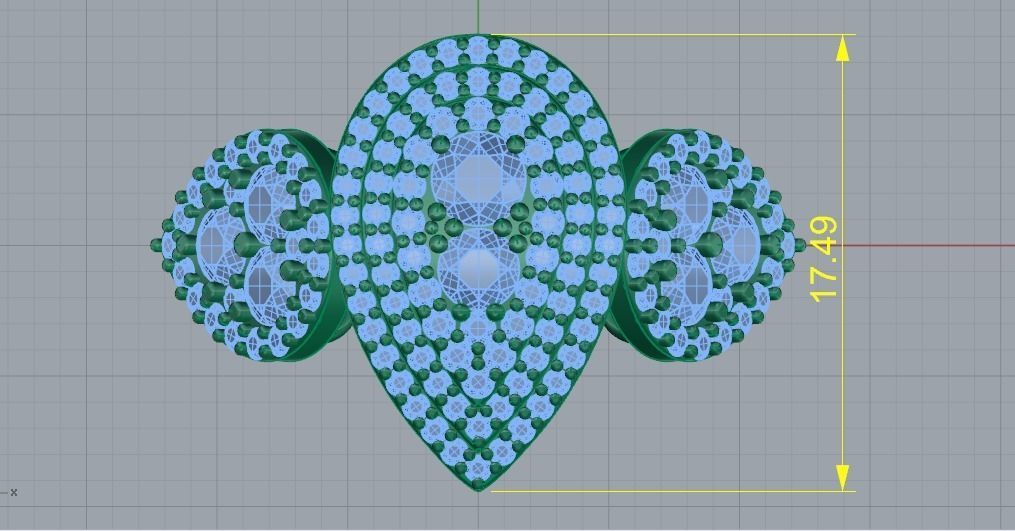Select the left round gemstone cluster
This screenshot has height=531, width=1015.
tap(246, 245)
